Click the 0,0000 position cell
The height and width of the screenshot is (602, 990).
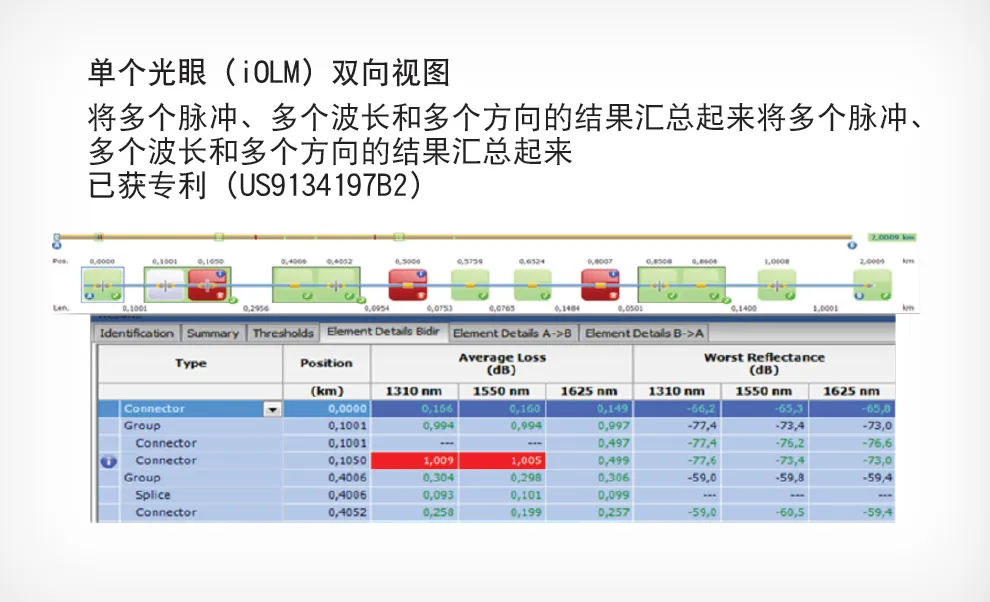[326, 409]
